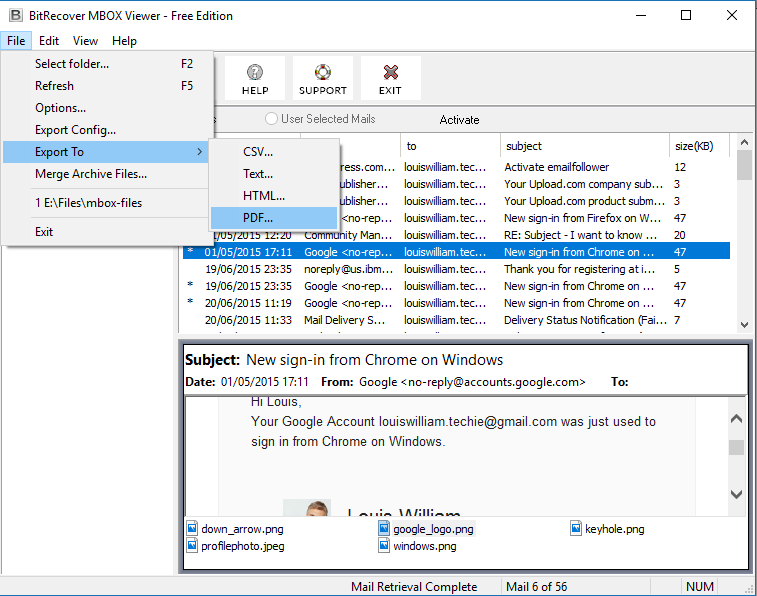Open Options... from the File menu
Screen dimensions: 757x596
(x=107, y=108)
